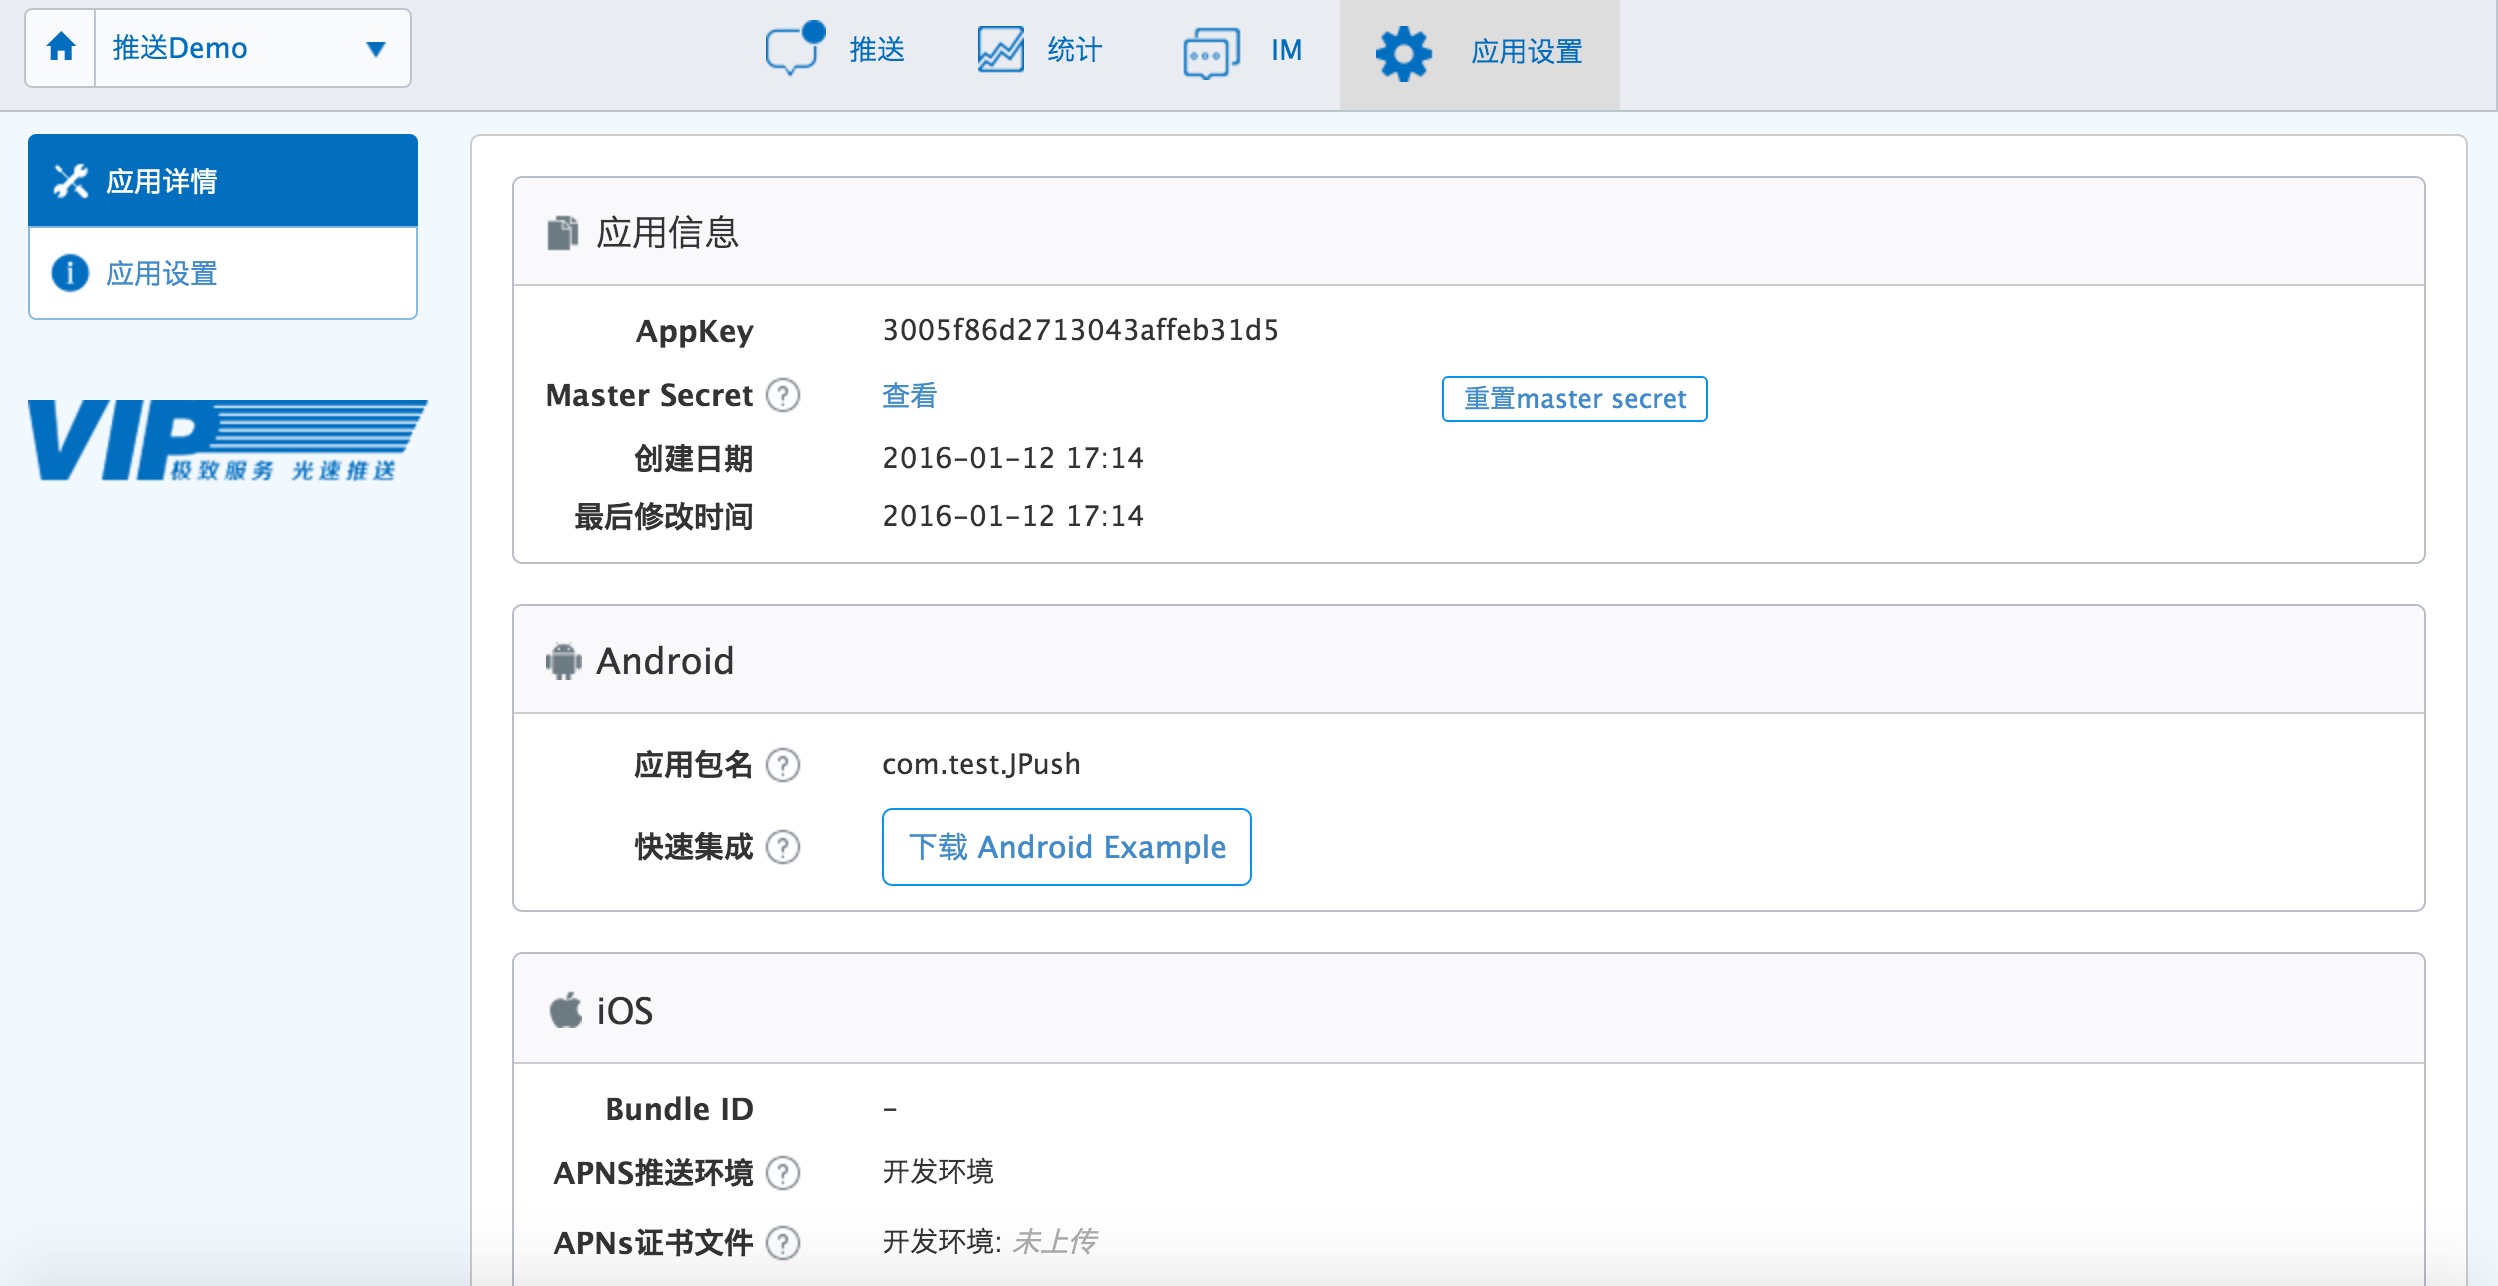Click the help icon beside Master Secret

coord(783,396)
